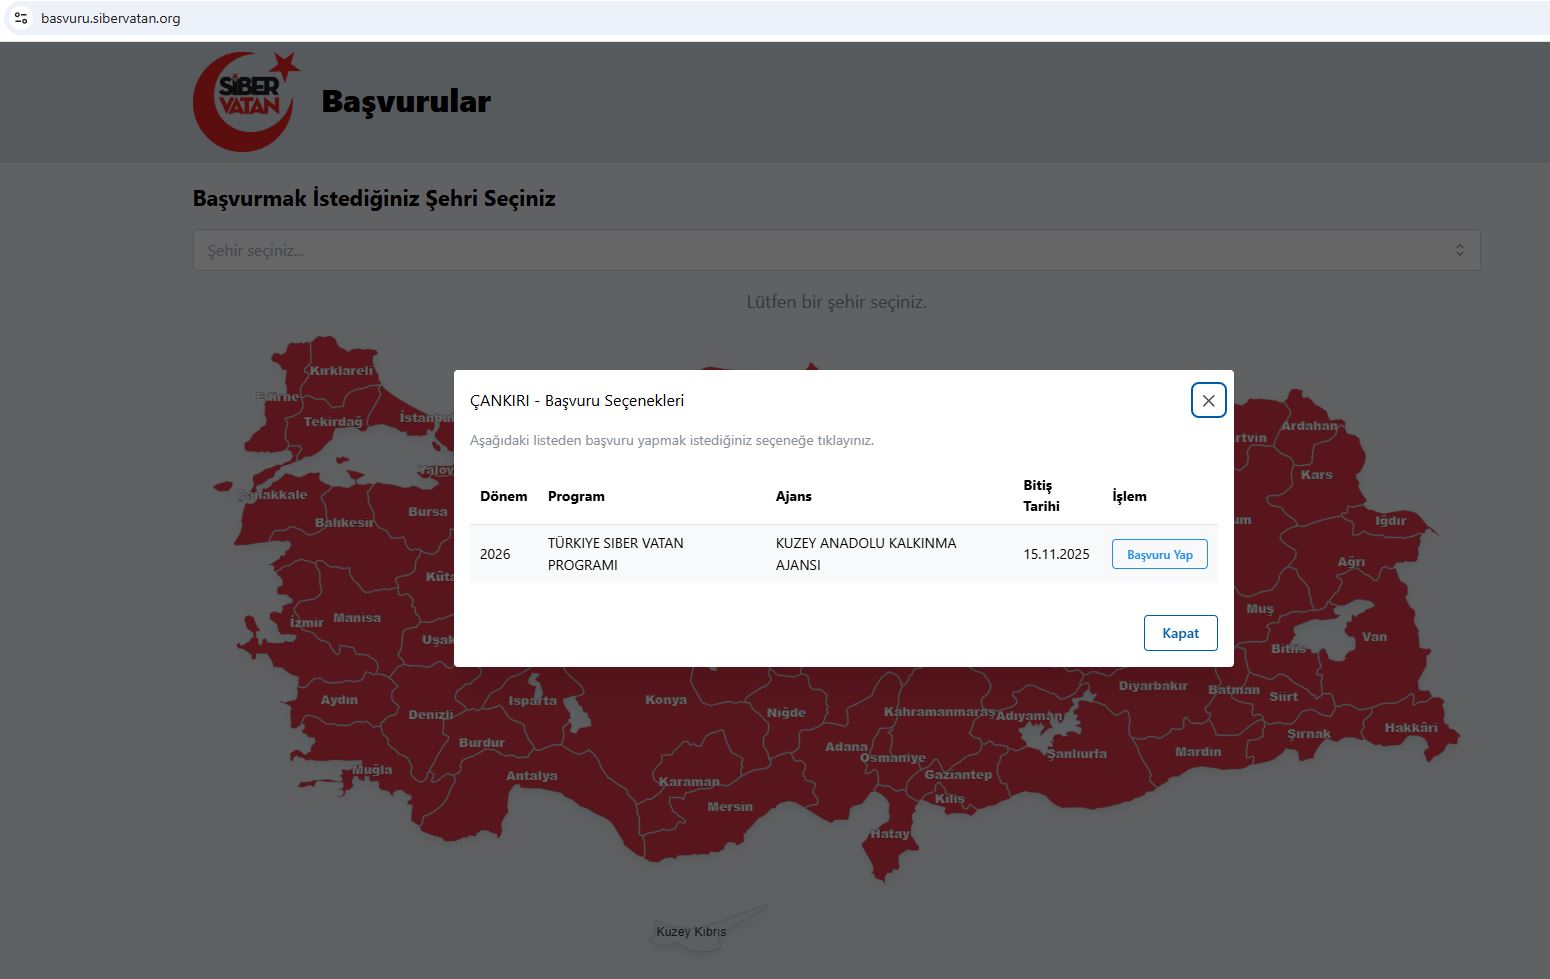Choose Diyarbakır province on the map
Image resolution: width=1550 pixels, height=979 pixels.
point(1152,686)
